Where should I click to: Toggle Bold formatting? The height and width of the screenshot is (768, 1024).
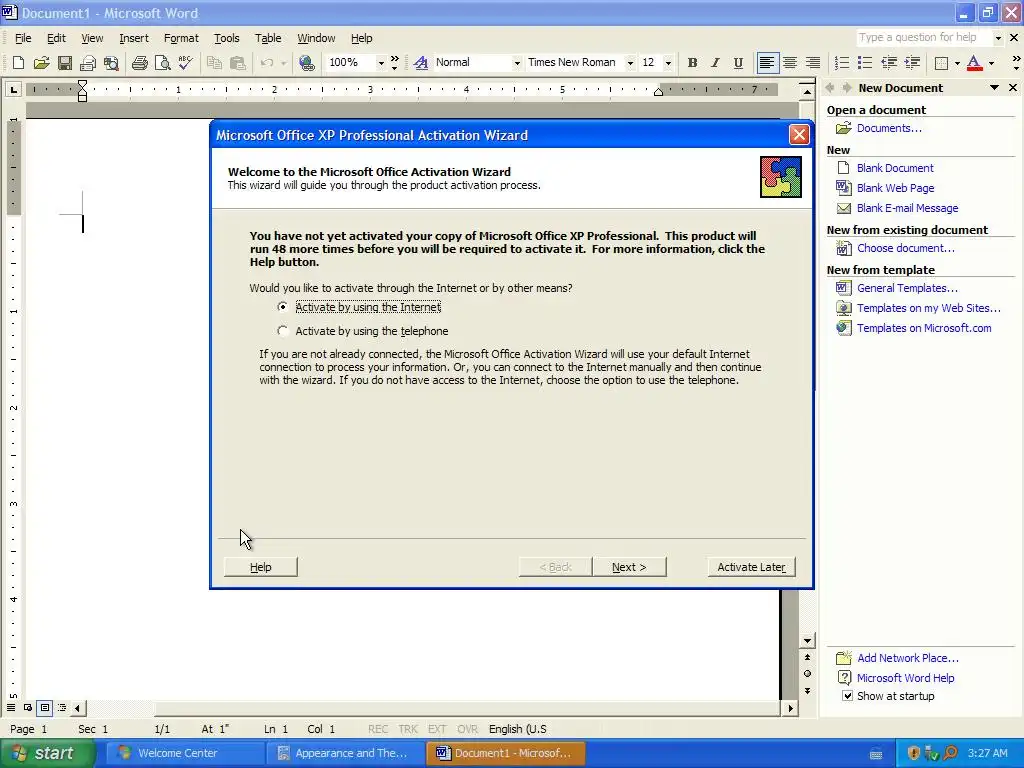[x=692, y=63]
